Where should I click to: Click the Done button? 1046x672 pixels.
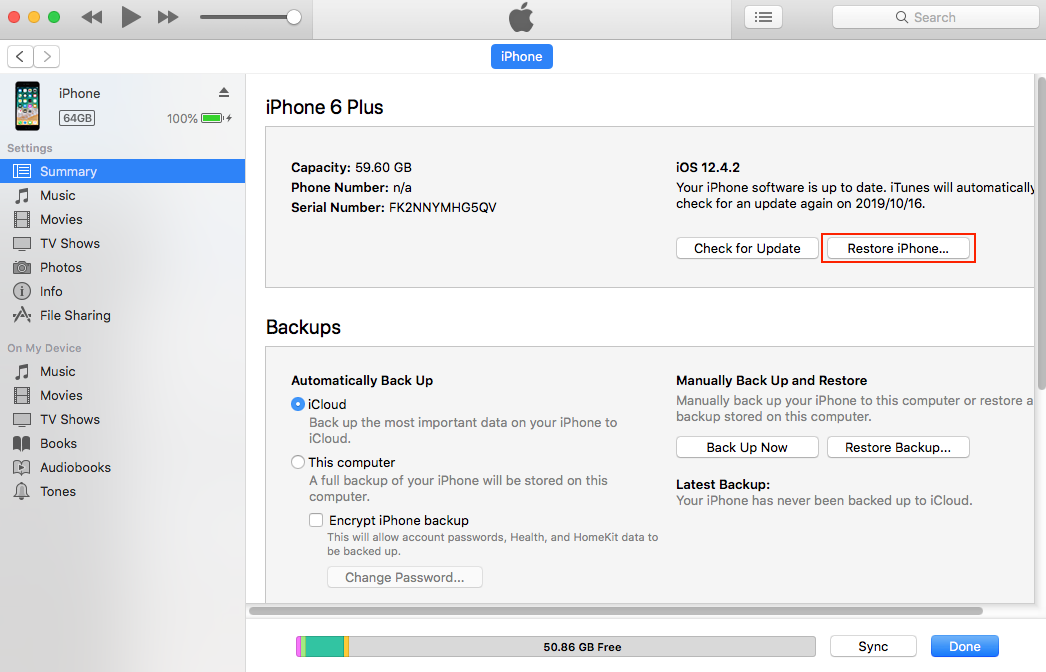[965, 646]
